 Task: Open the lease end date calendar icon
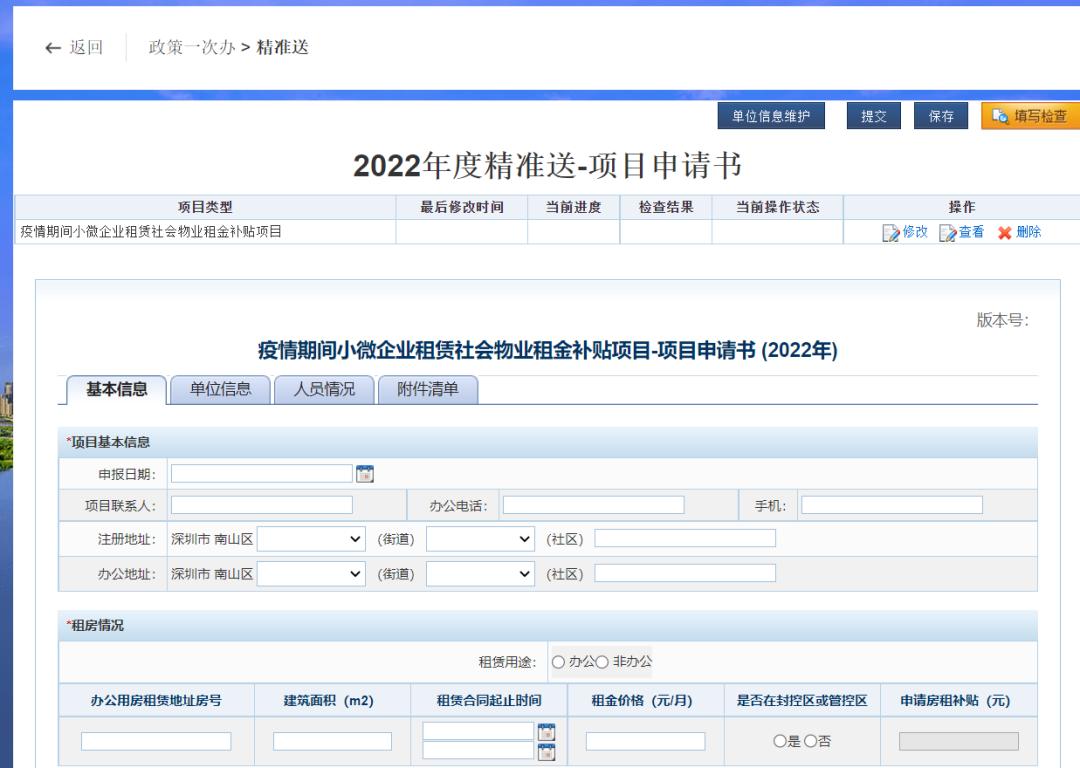click(x=546, y=751)
